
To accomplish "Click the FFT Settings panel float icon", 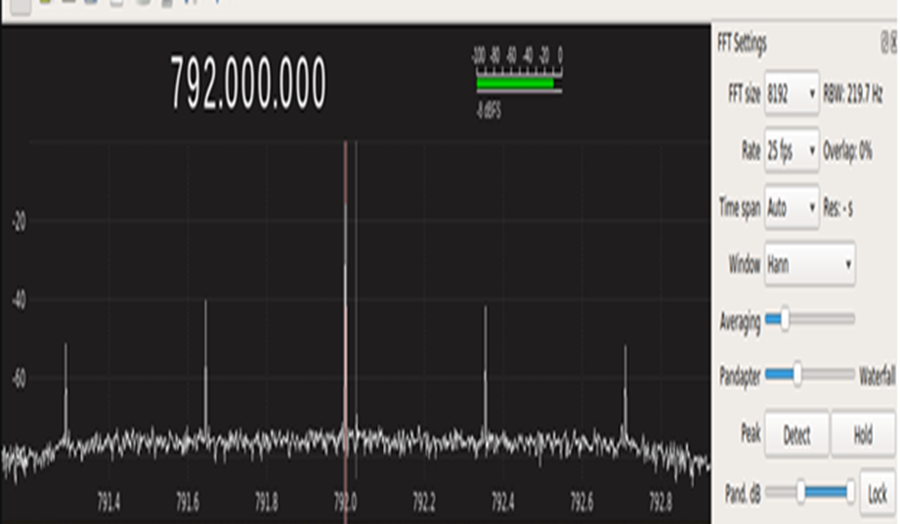I will [885, 42].
